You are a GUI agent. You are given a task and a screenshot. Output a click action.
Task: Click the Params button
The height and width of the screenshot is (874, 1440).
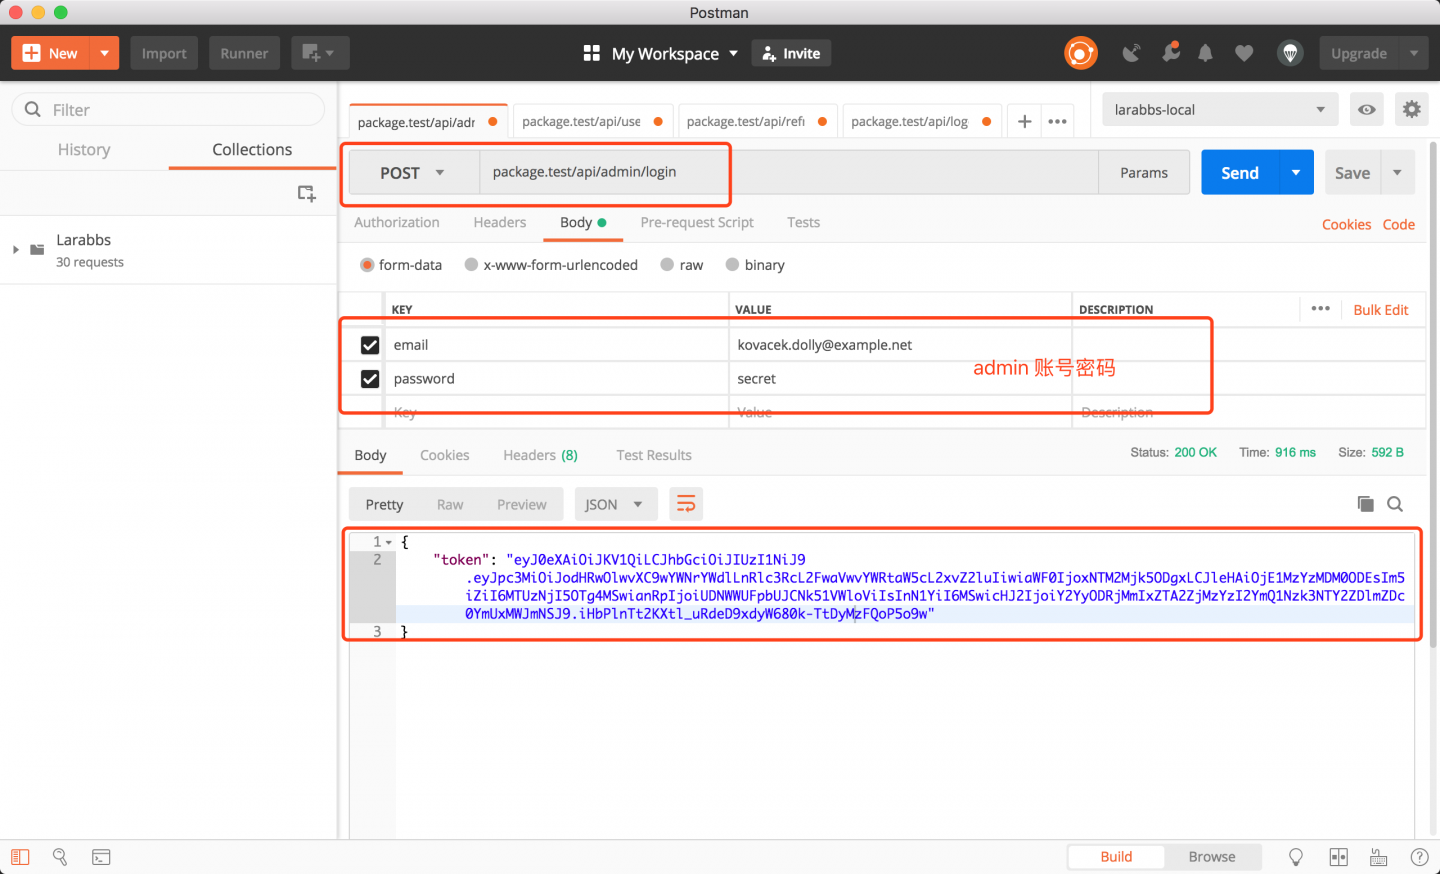(x=1144, y=173)
